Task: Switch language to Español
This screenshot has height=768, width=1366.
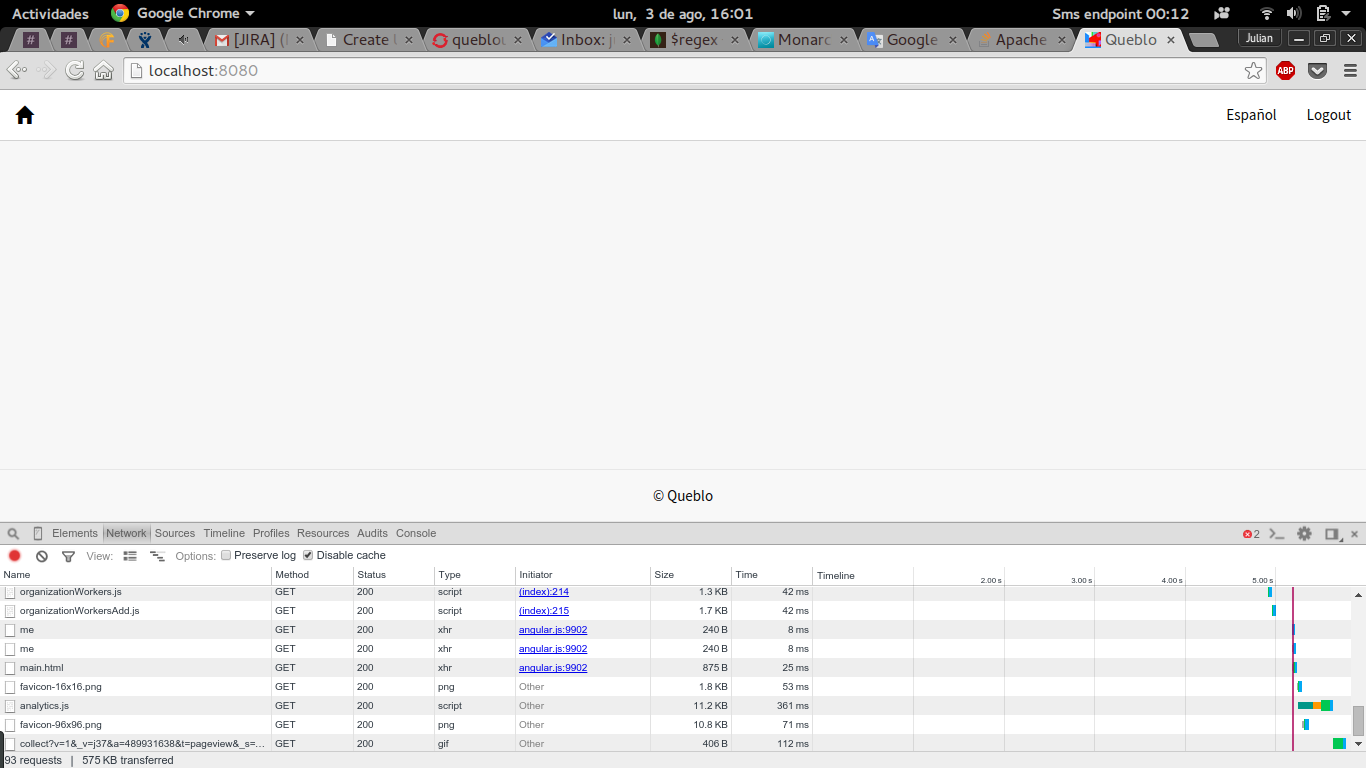Action: click(x=1251, y=115)
